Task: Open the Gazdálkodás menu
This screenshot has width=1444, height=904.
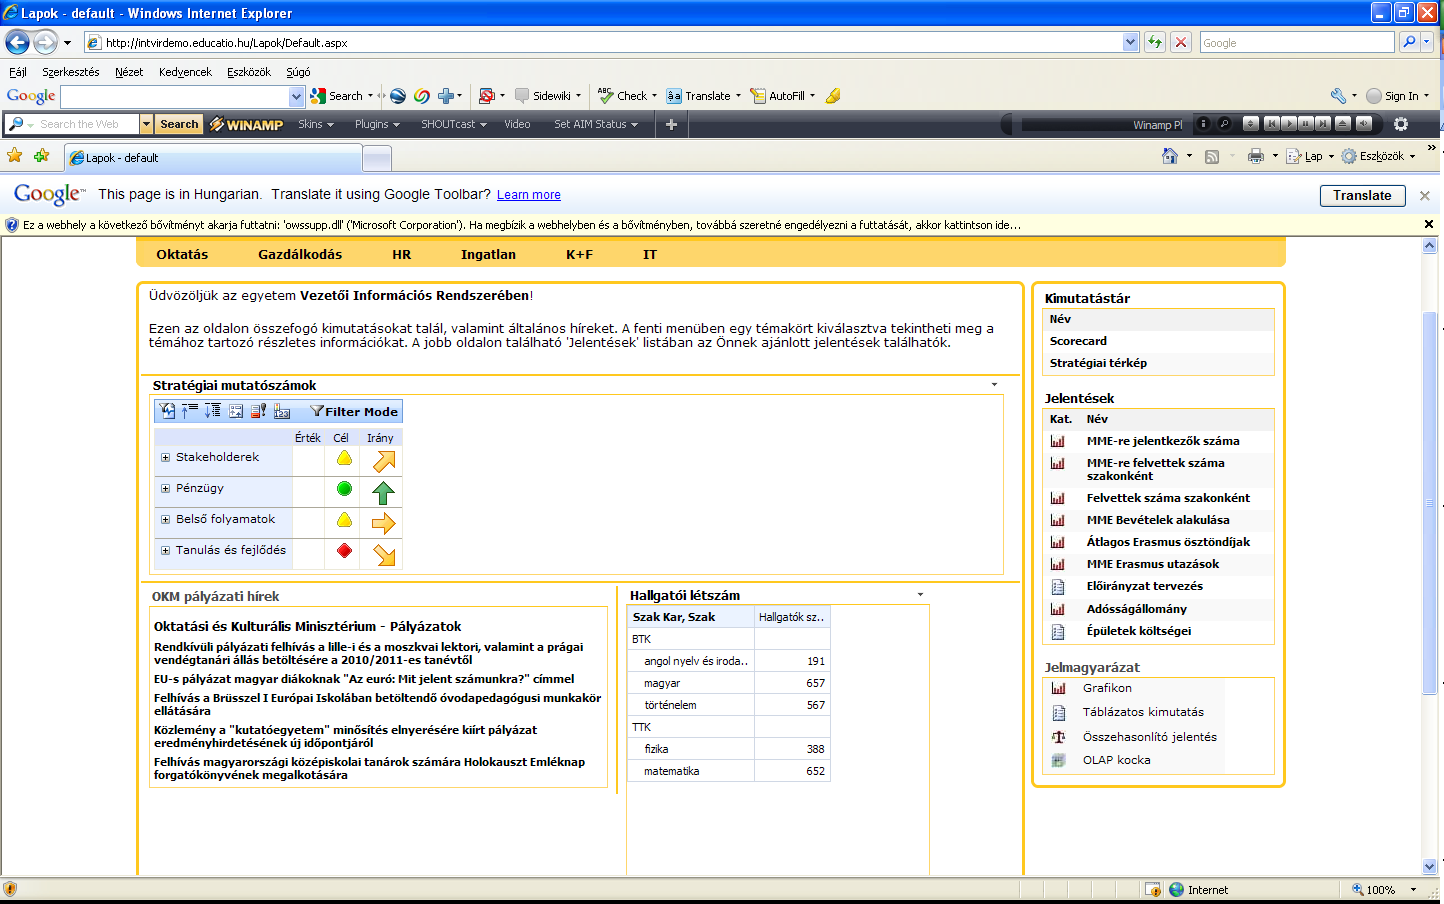Action: [300, 254]
